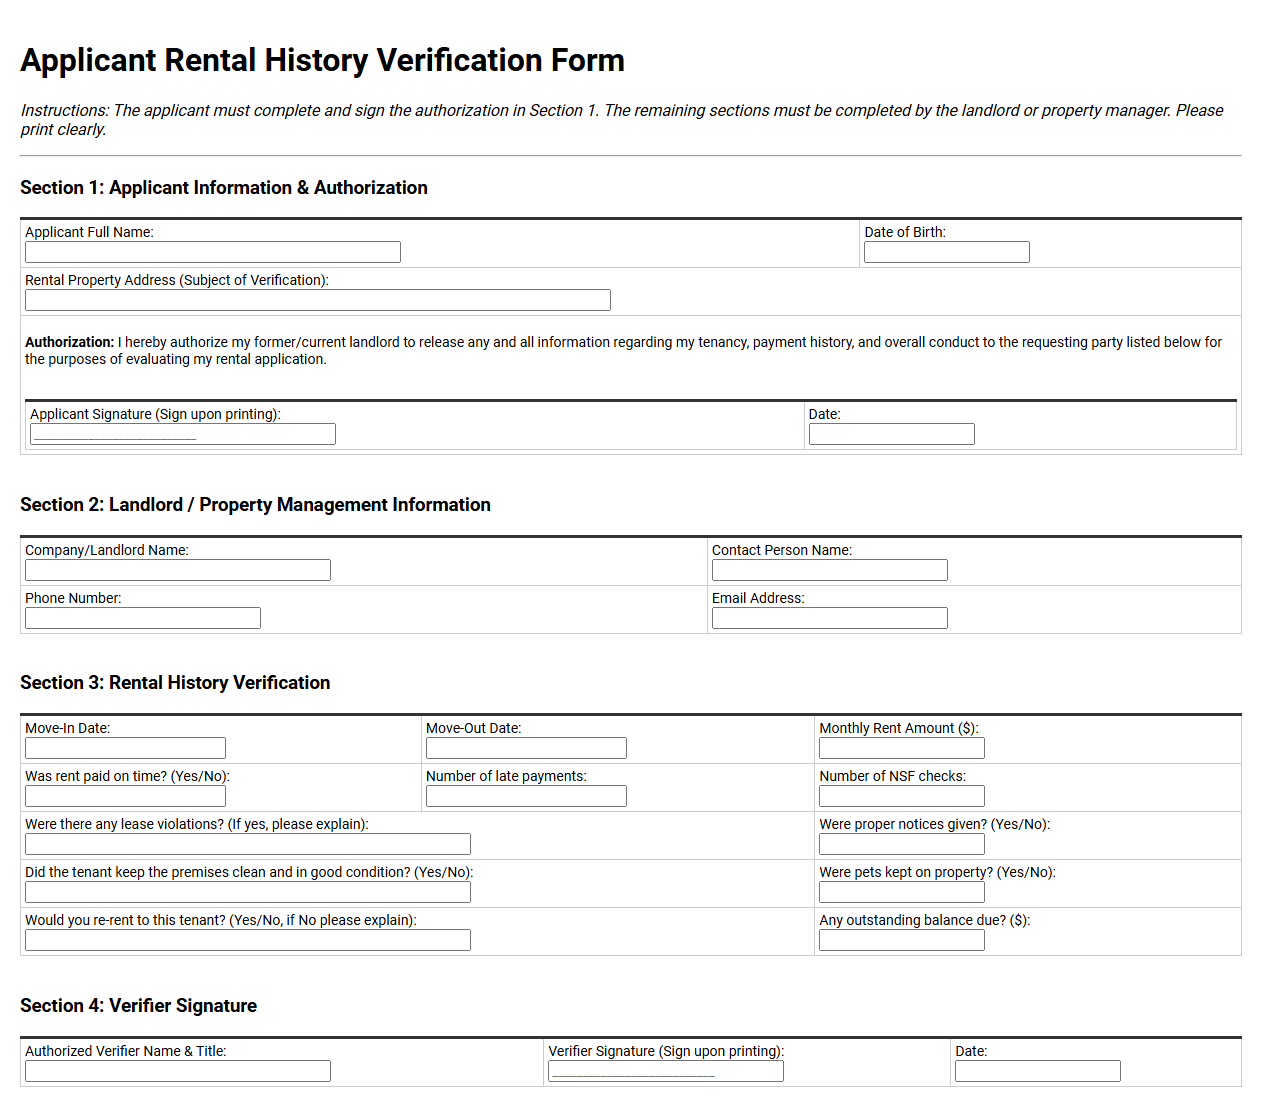Click the 'Section 3: Rental History Verification' heading

tap(175, 683)
